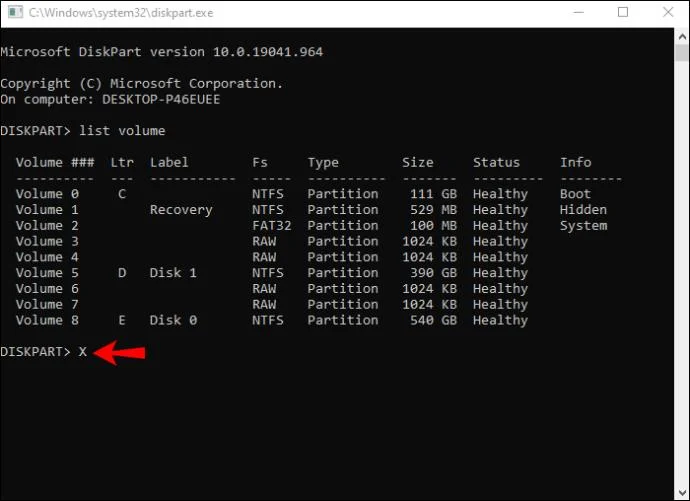Click 'Volume 4' in the list
This screenshot has height=501, width=690.
47,257
